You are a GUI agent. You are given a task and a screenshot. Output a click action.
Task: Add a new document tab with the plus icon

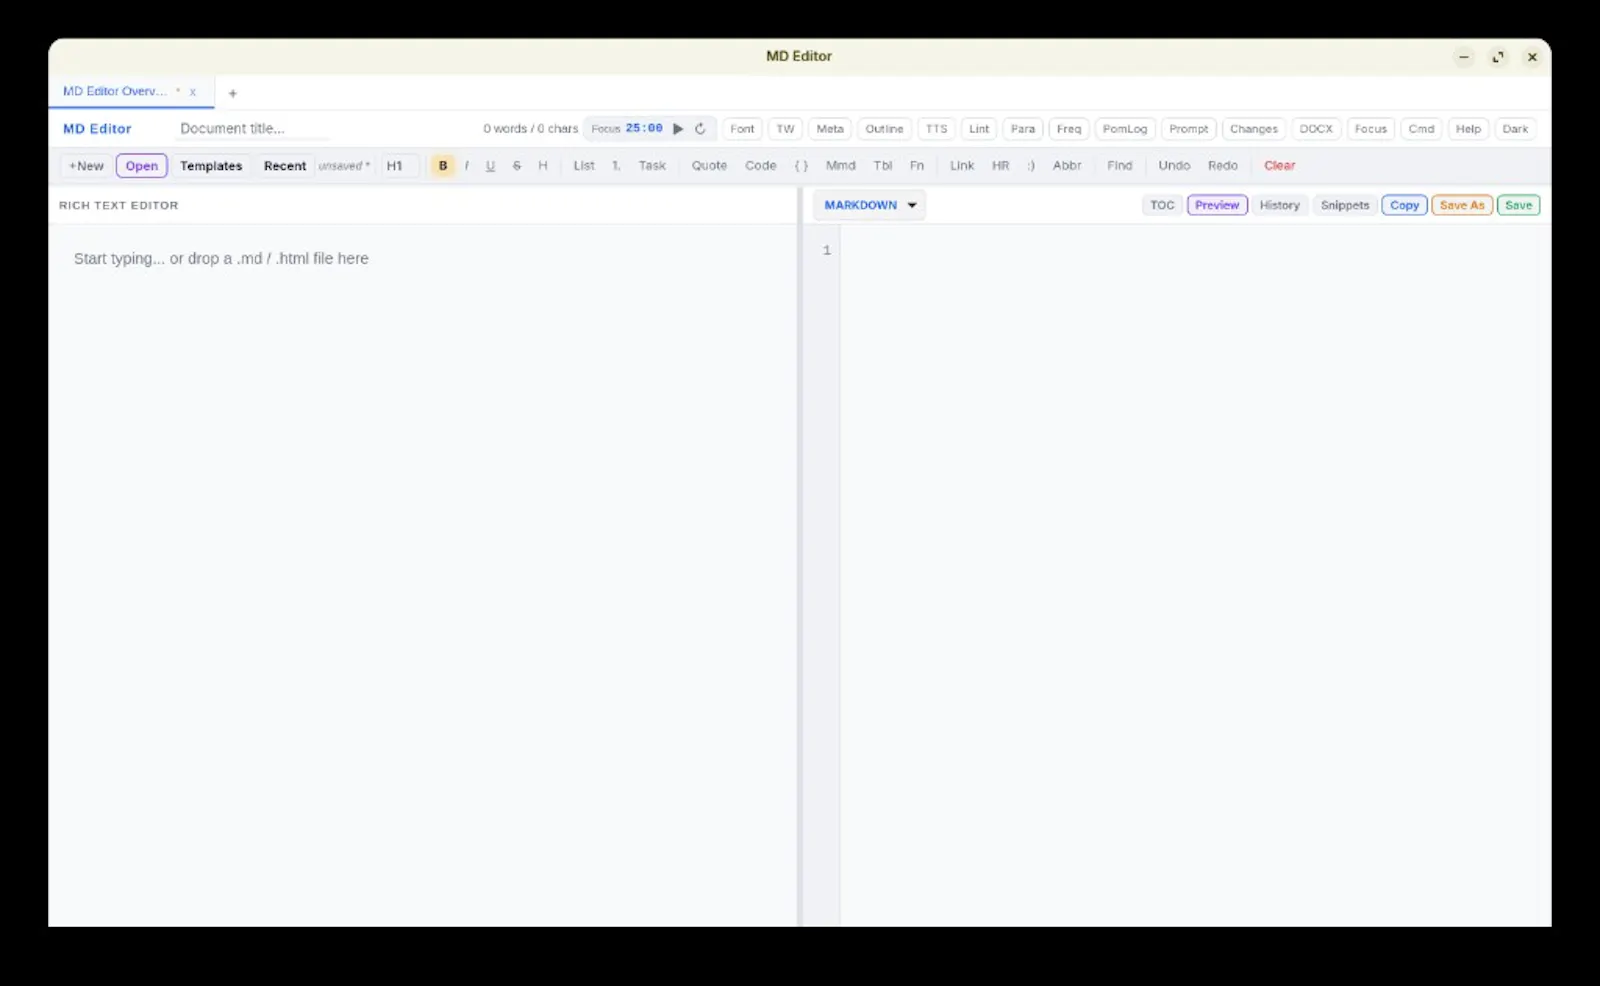coord(233,93)
